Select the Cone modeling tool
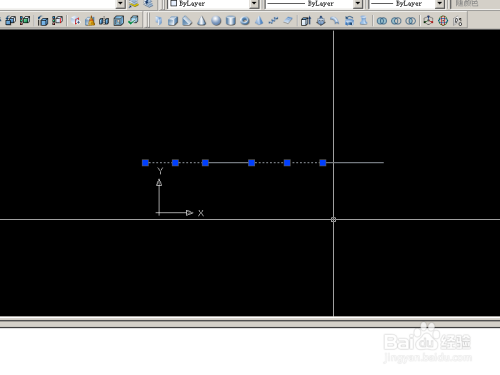 (201, 21)
